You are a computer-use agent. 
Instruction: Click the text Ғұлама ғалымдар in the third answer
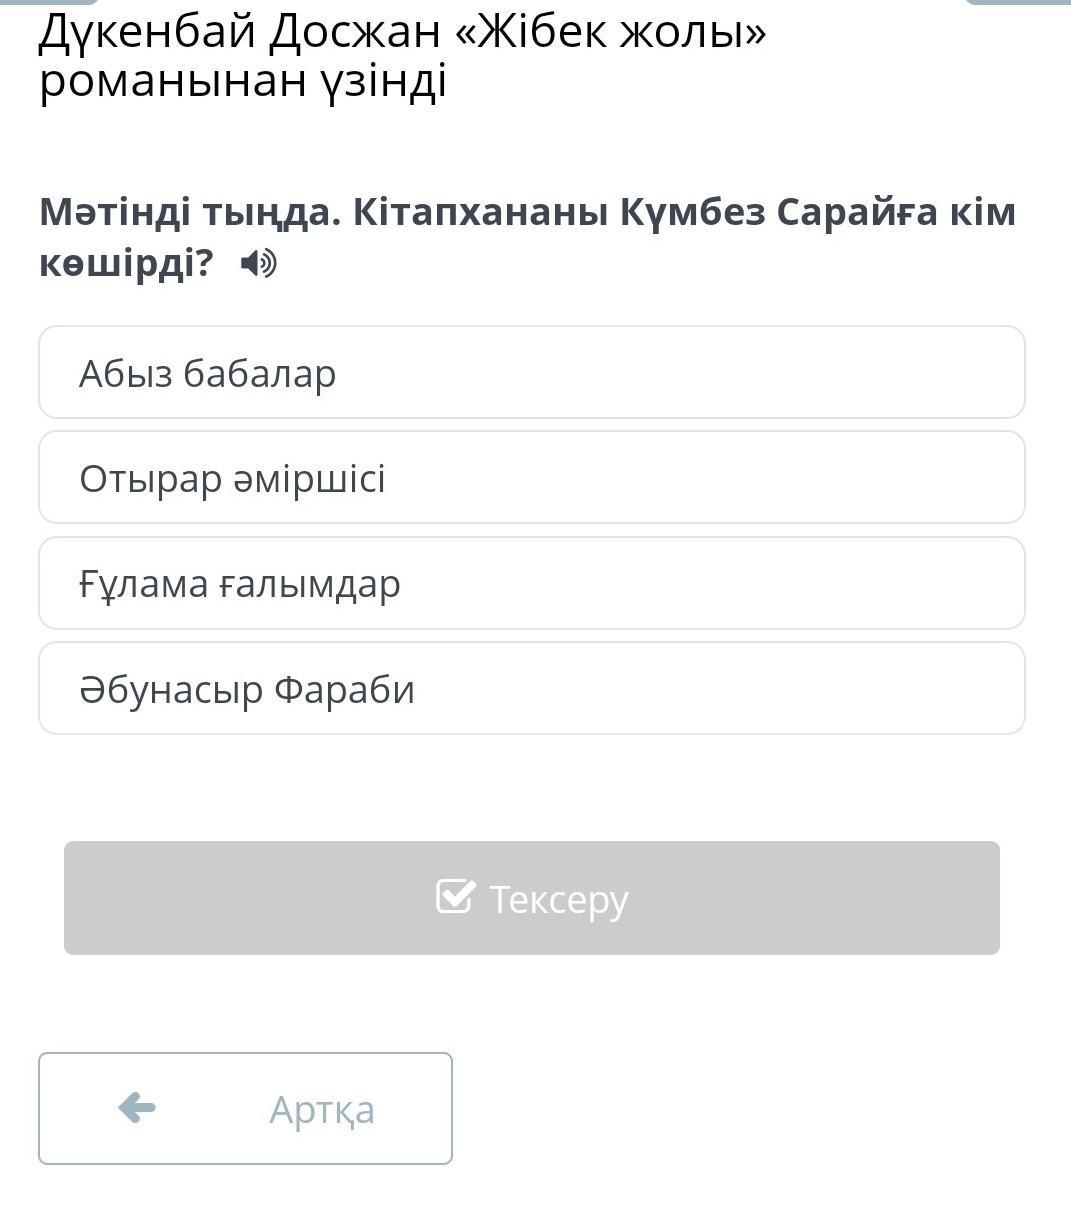[x=239, y=584]
